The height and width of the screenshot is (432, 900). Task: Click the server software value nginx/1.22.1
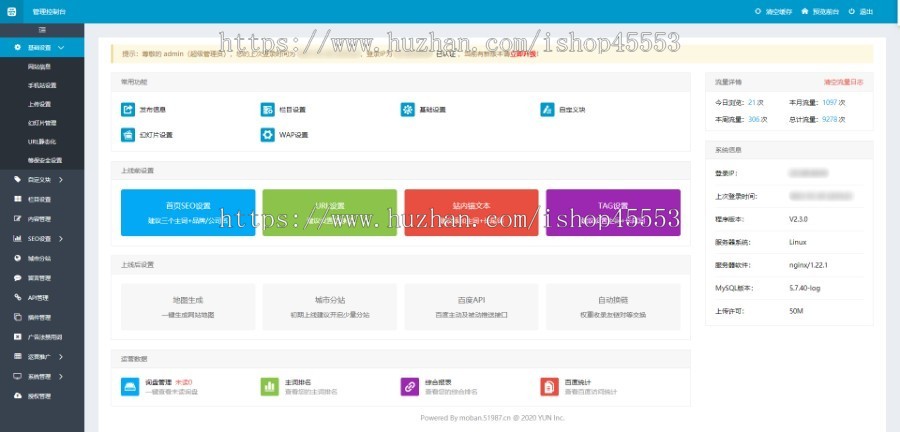point(808,265)
